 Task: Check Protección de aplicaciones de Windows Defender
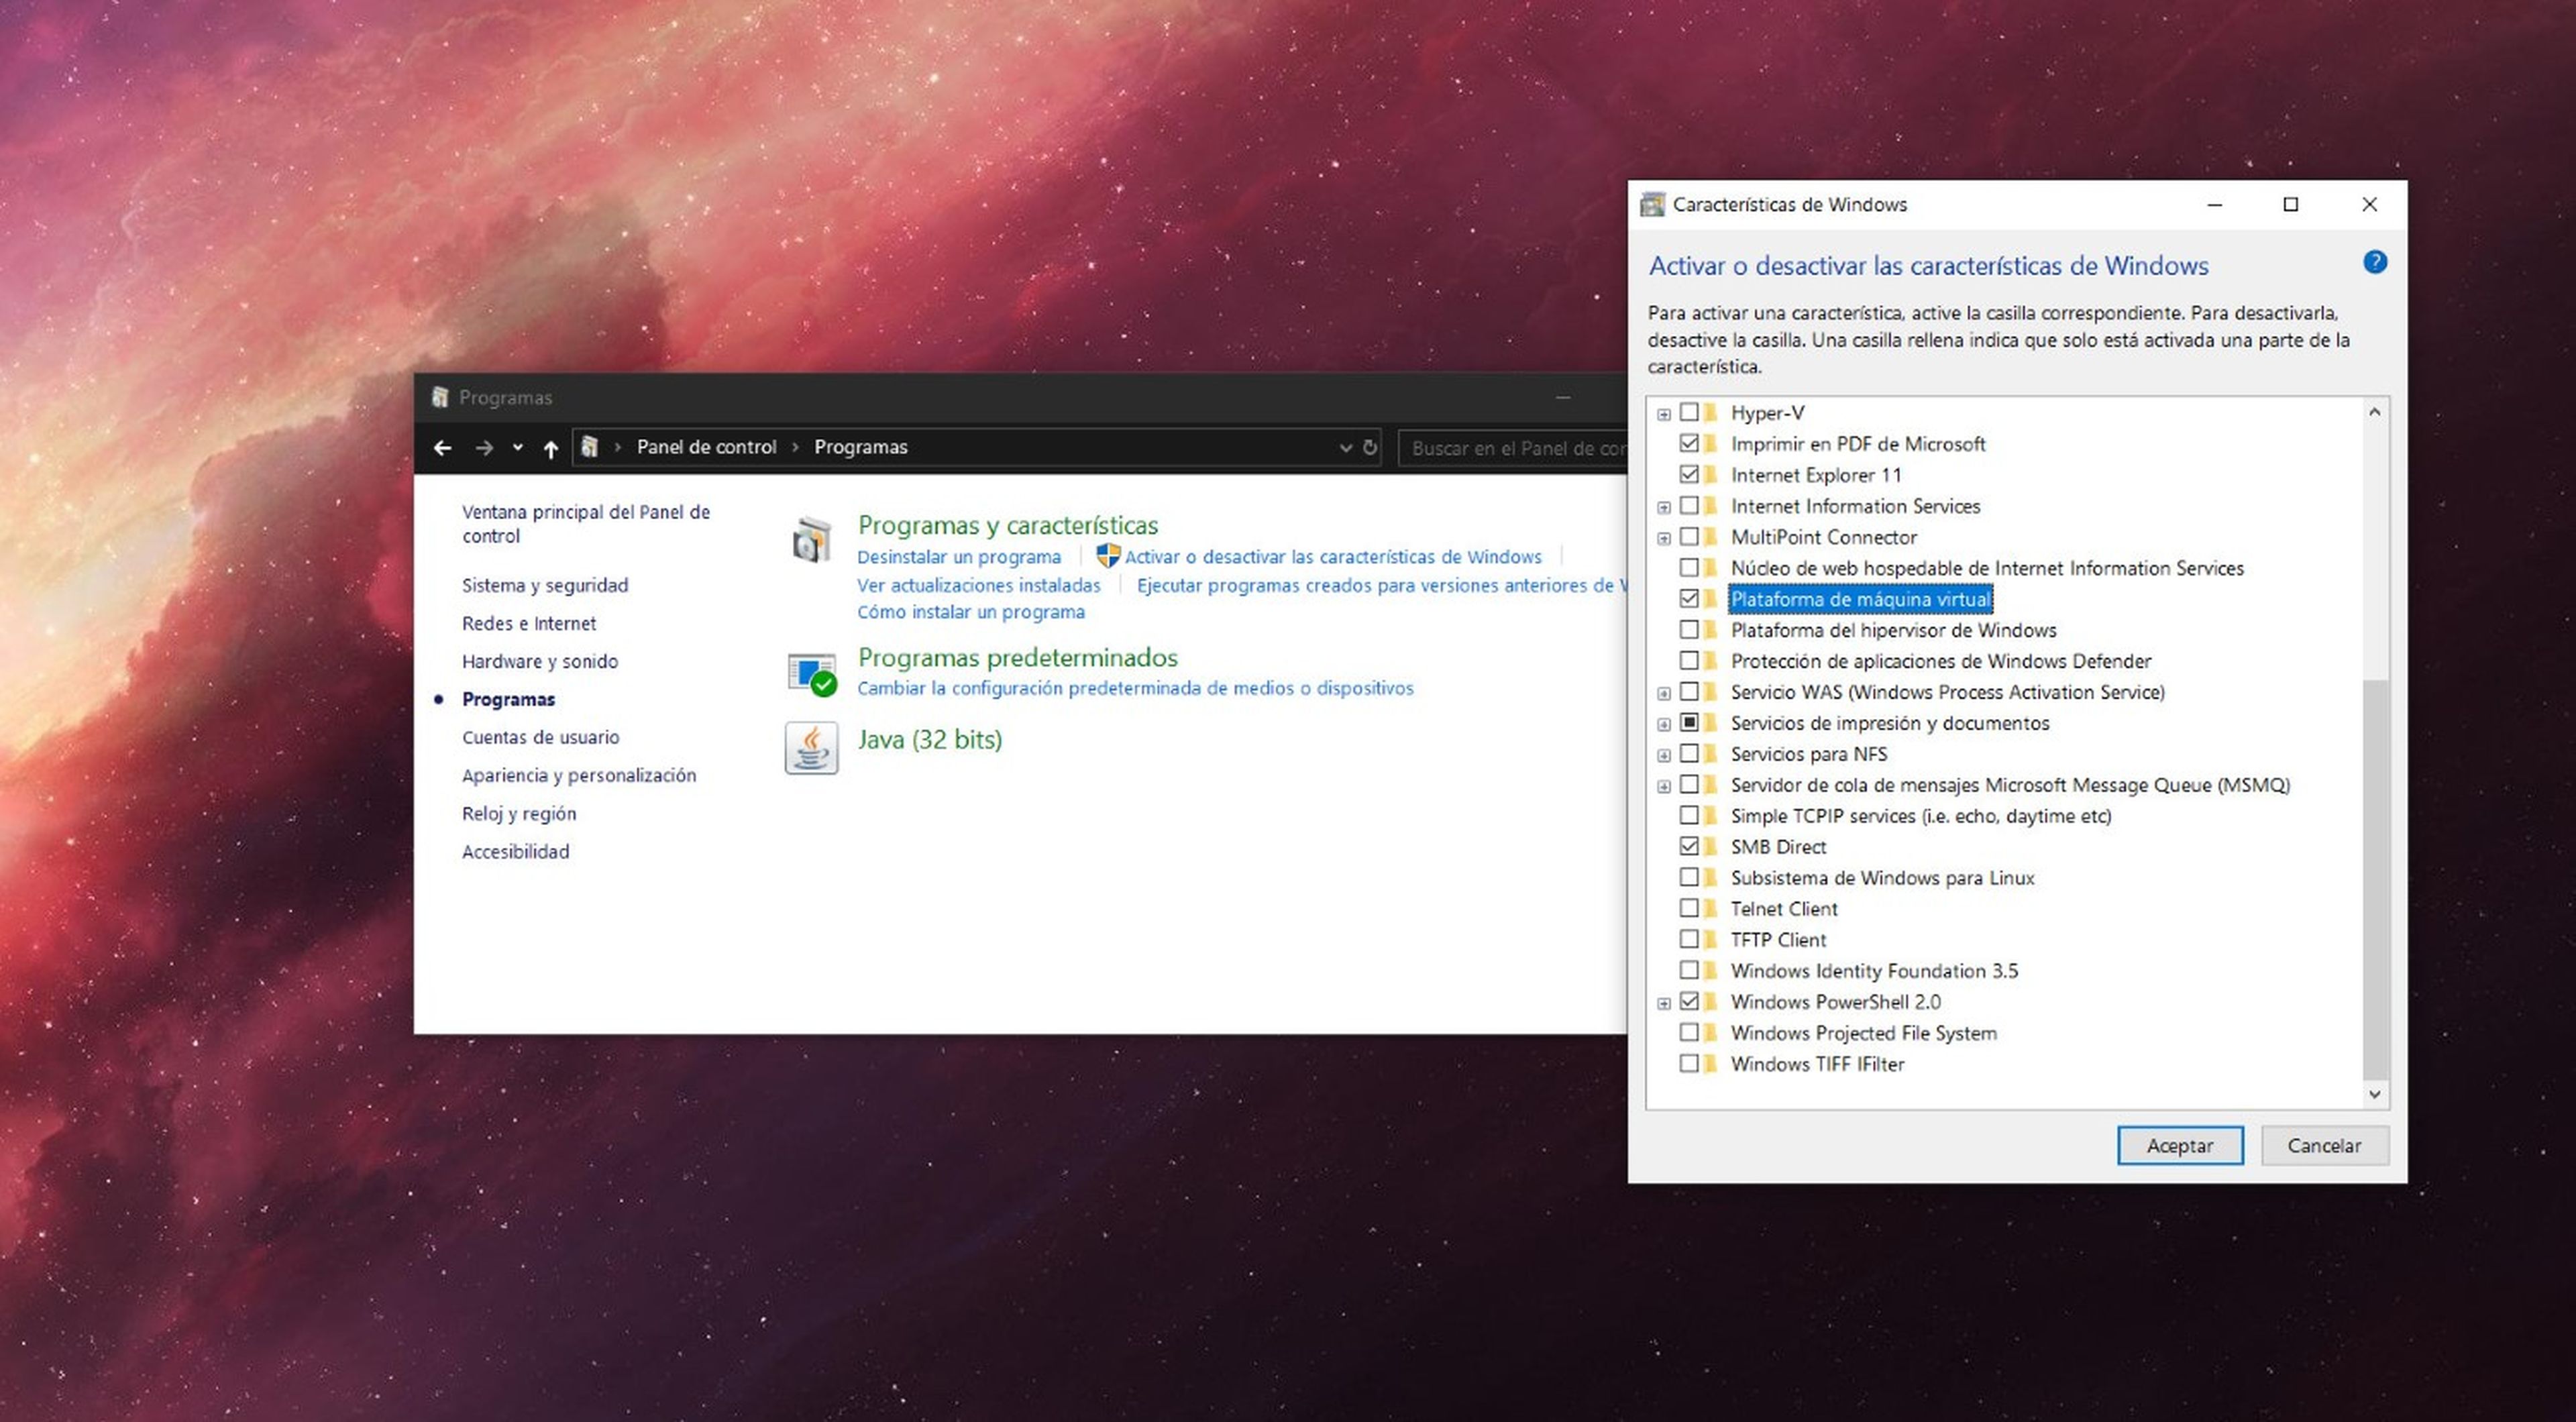pyautogui.click(x=1689, y=660)
